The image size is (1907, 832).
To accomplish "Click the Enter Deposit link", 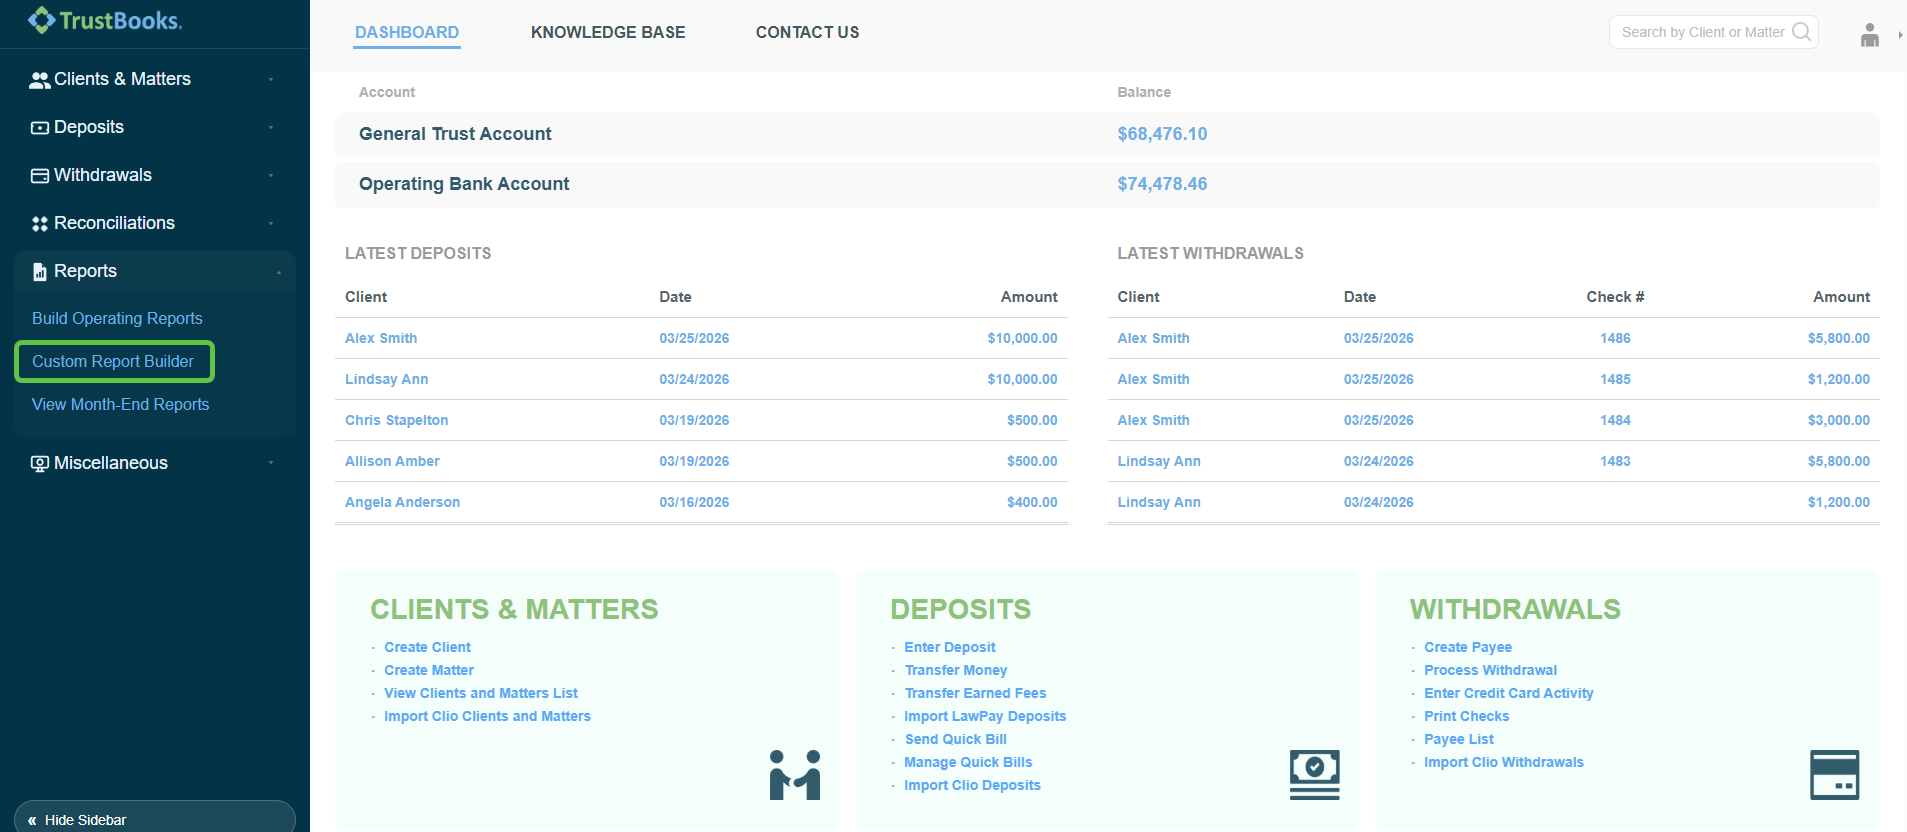I will pos(950,647).
